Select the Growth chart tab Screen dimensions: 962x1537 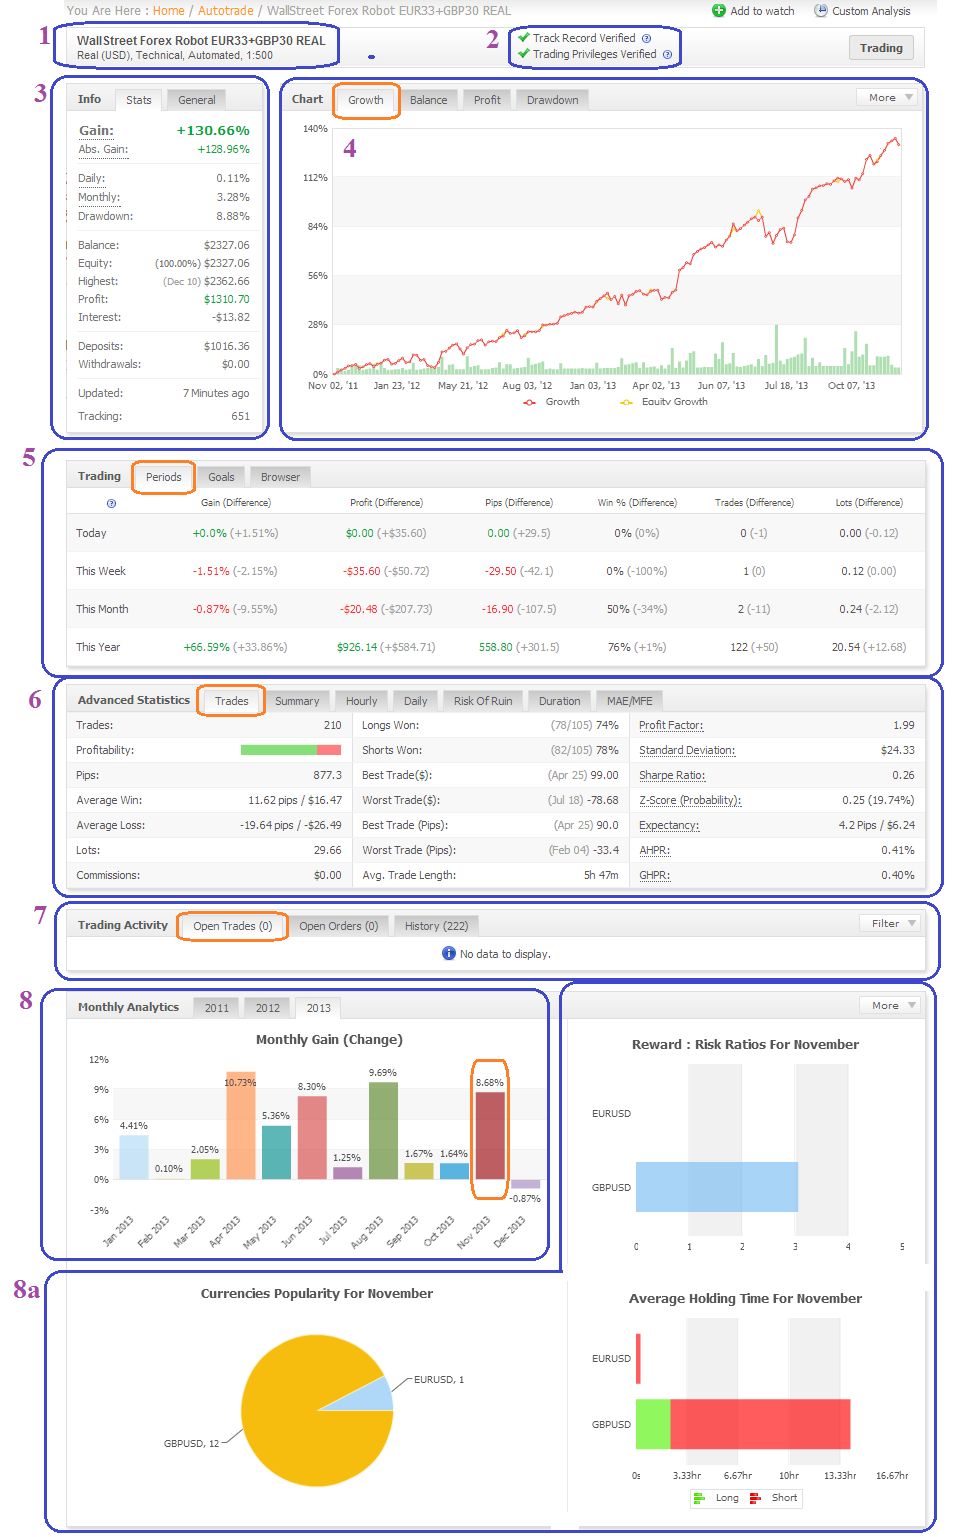click(x=366, y=100)
